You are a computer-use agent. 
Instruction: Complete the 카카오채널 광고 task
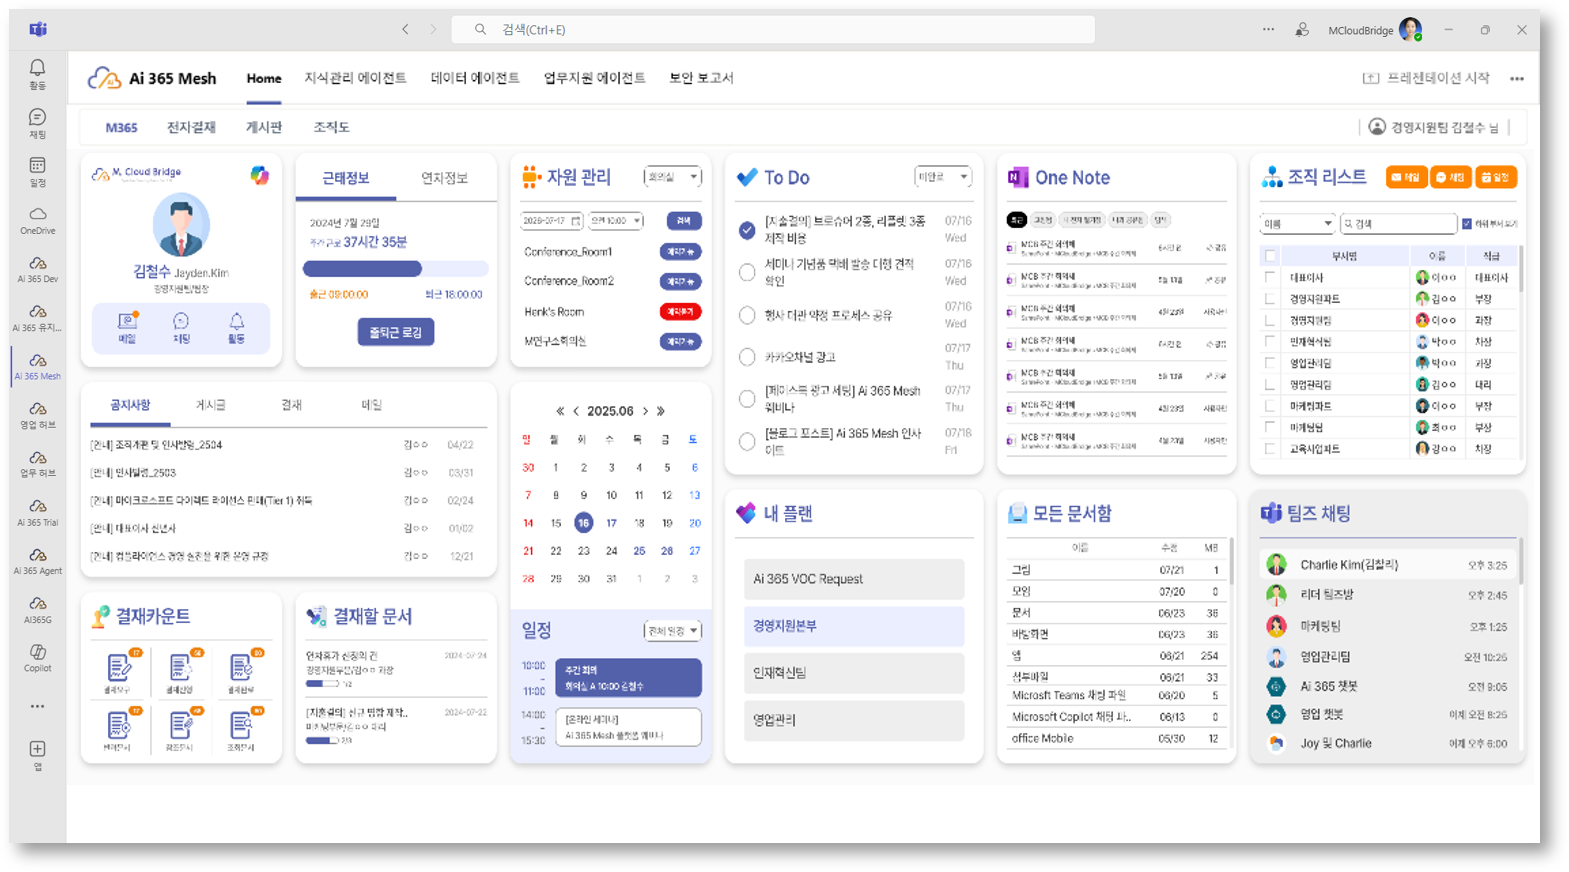click(x=747, y=357)
